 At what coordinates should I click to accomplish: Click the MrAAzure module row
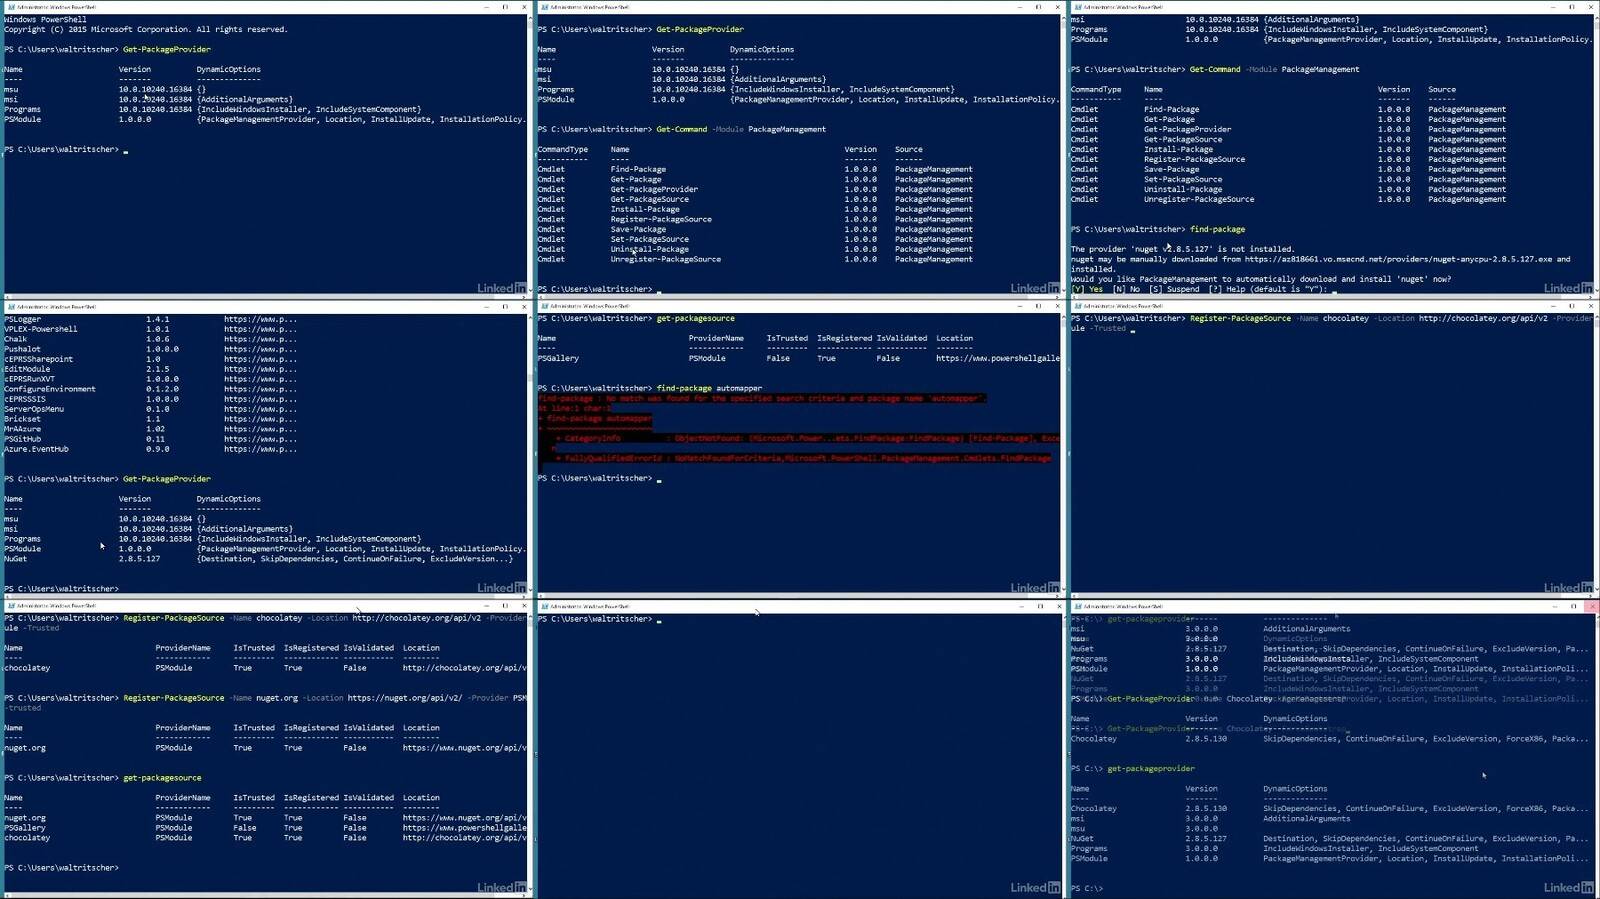(150, 429)
